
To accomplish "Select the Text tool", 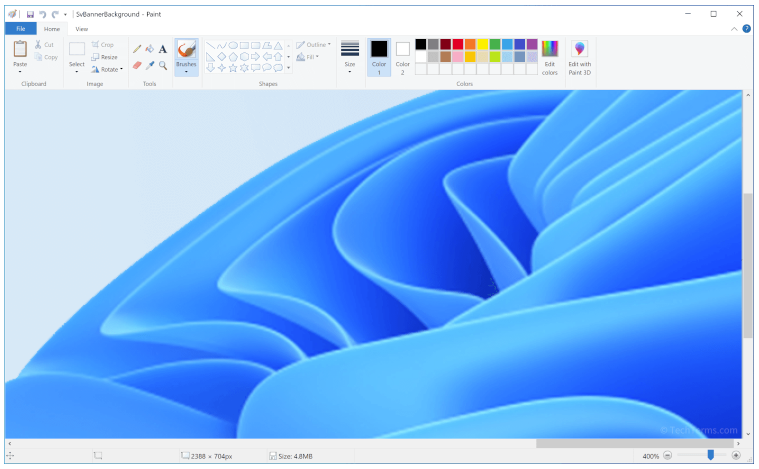I will pos(163,49).
